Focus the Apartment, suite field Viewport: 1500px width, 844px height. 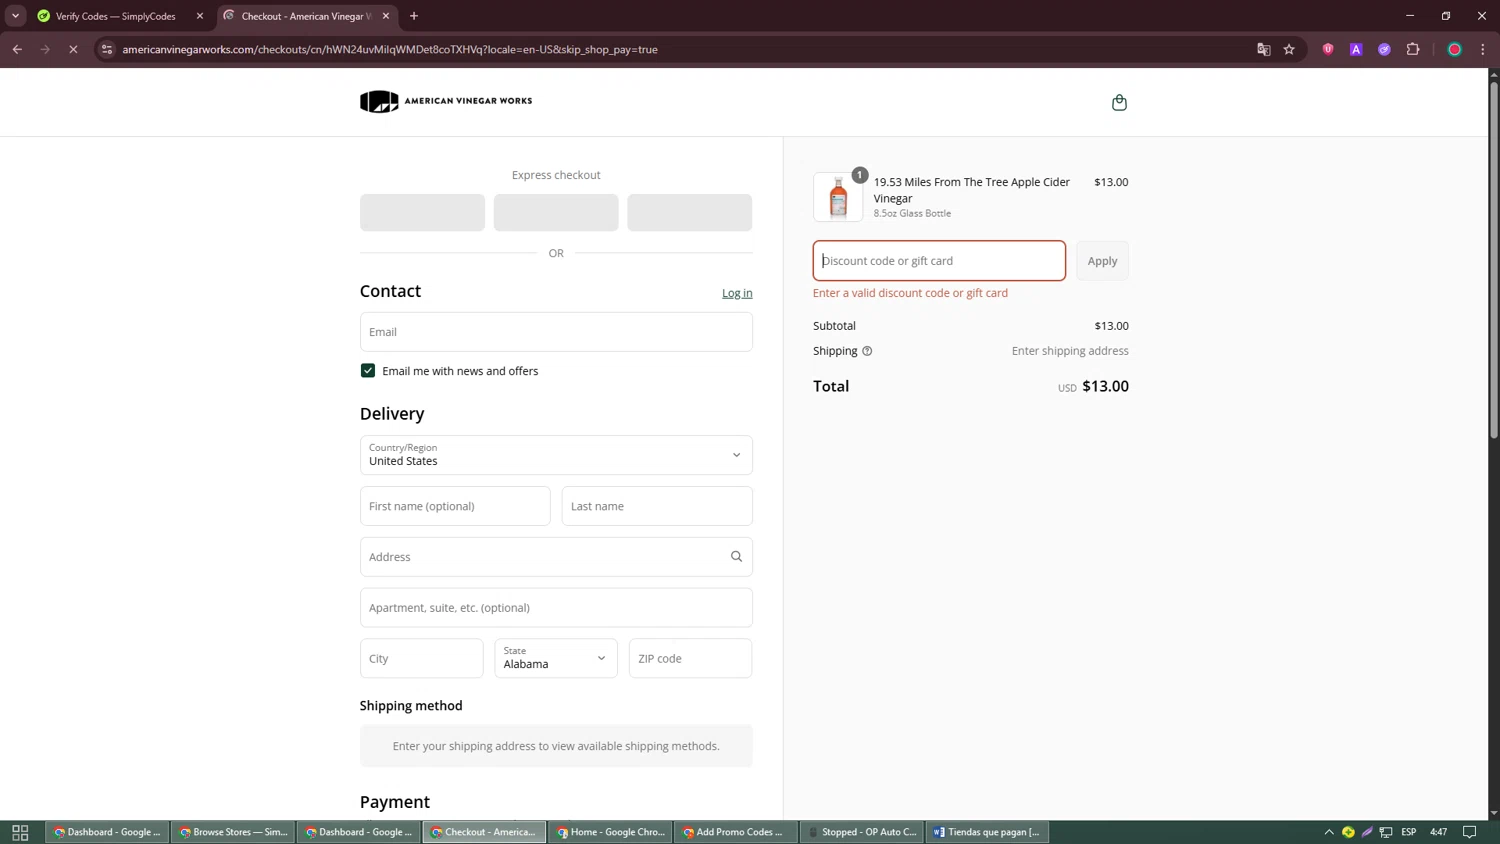coord(556,608)
